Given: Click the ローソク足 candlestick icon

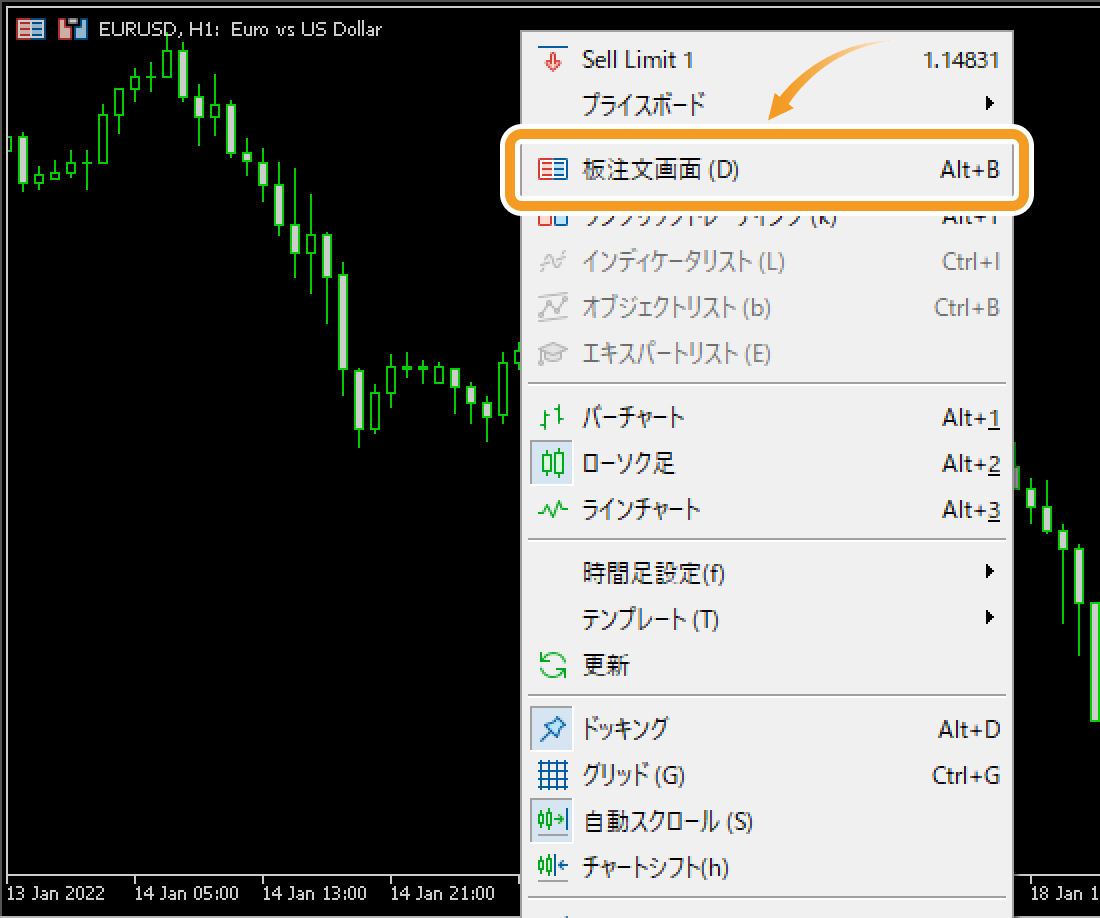Looking at the screenshot, I should [x=553, y=463].
